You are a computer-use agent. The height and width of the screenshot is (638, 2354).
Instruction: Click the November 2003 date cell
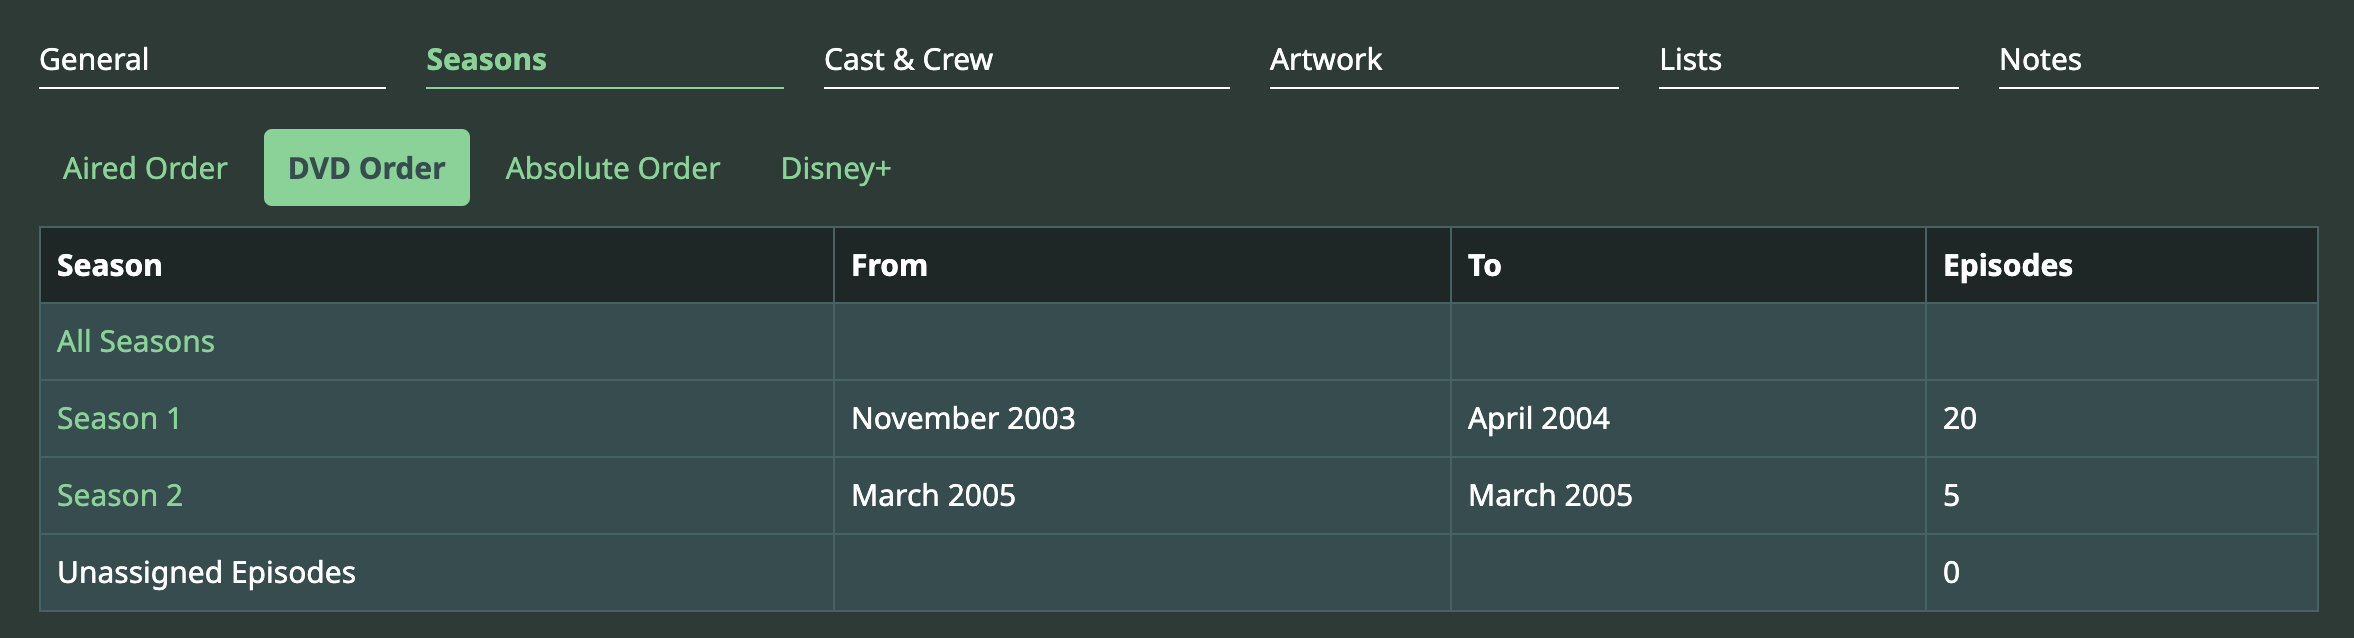962,418
